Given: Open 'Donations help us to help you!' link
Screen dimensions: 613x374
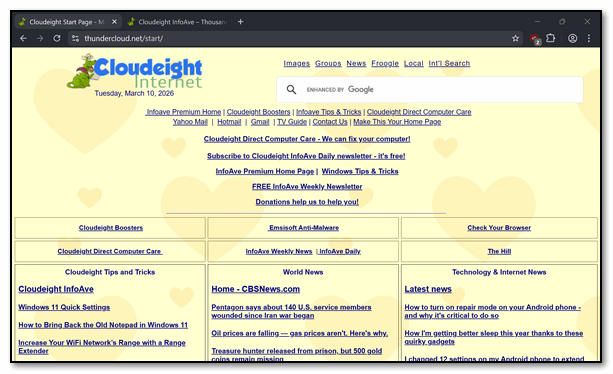Looking at the screenshot, I should 307,202.
